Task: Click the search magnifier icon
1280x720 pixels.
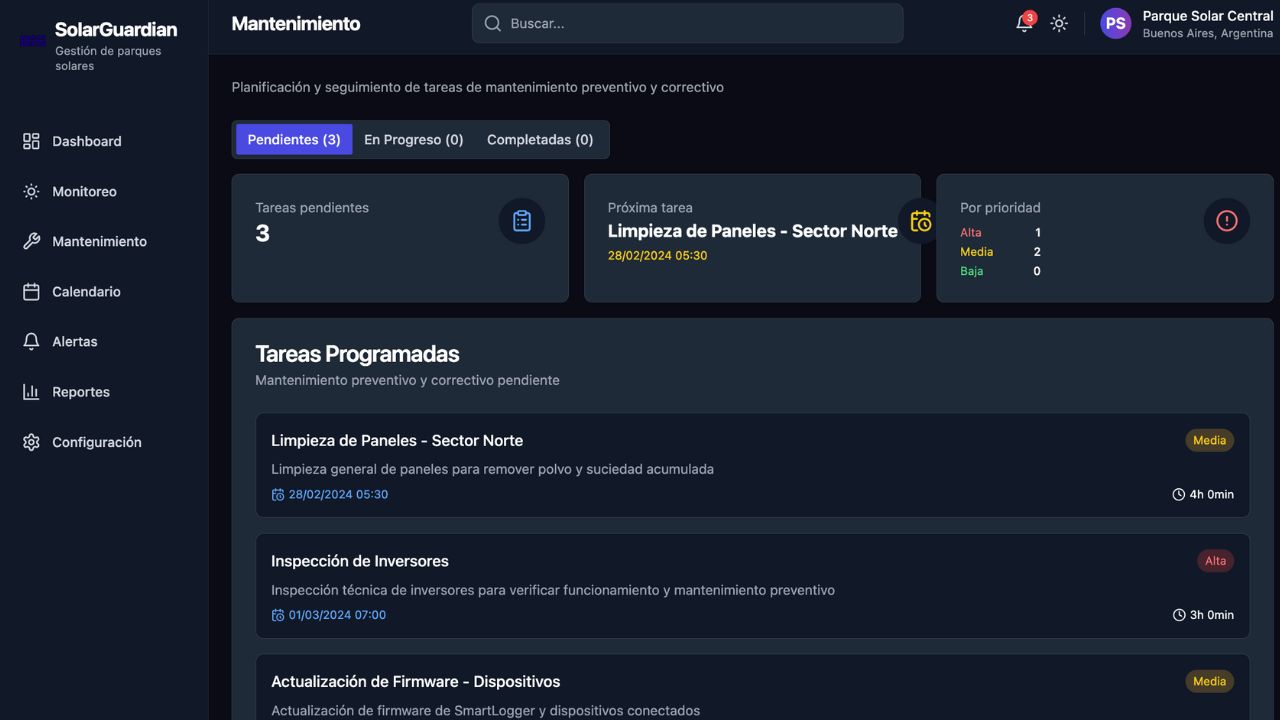Action: point(492,23)
